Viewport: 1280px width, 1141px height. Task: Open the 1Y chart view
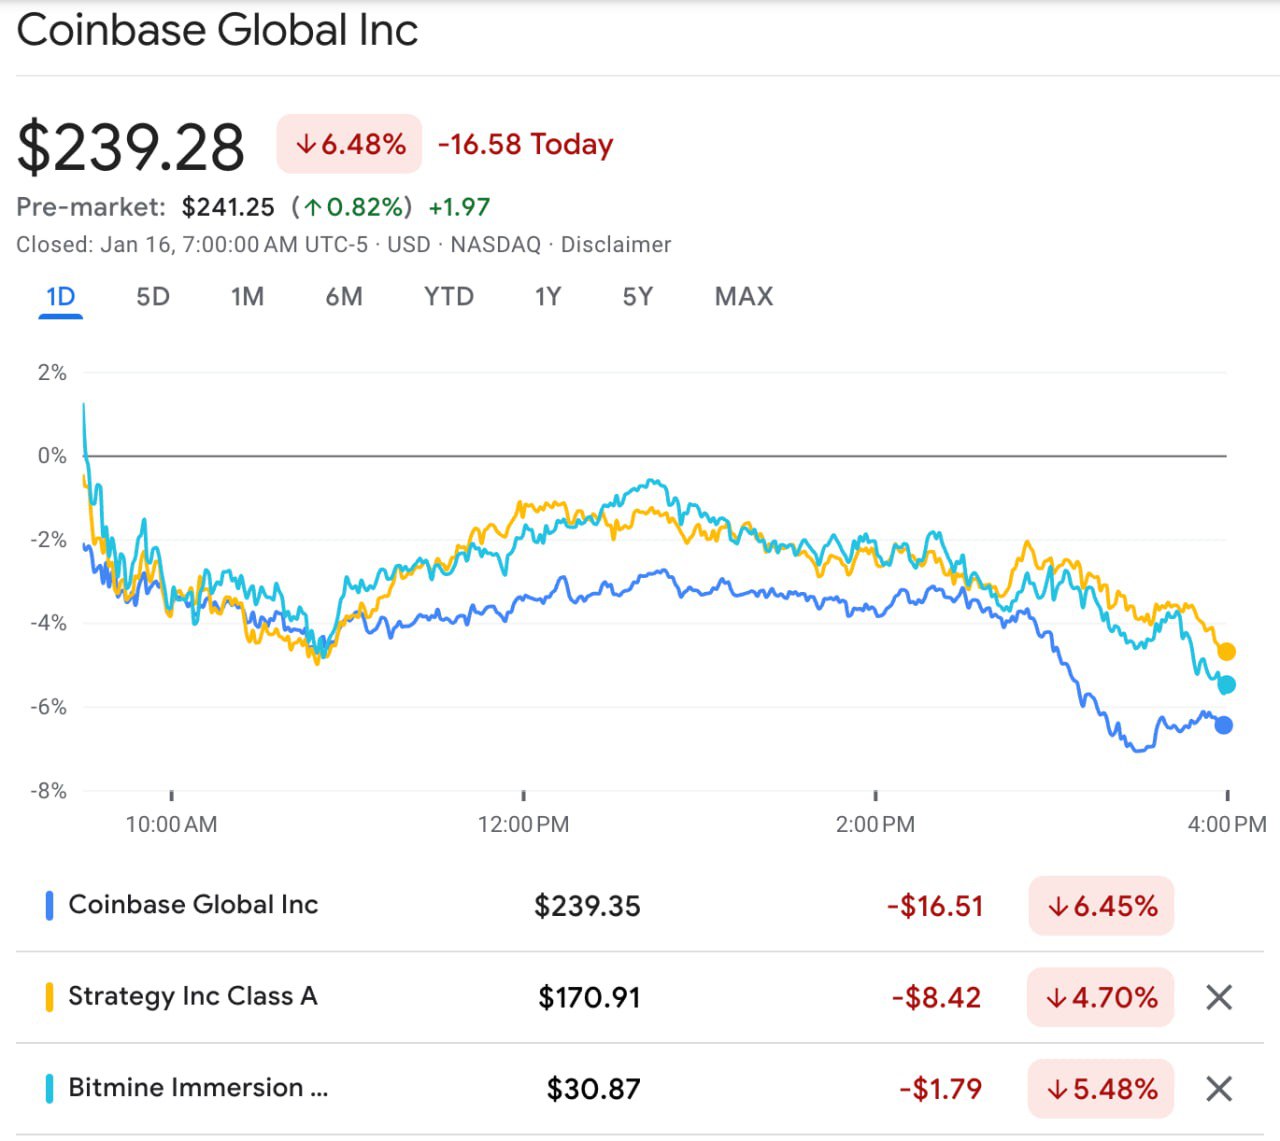[x=547, y=297]
